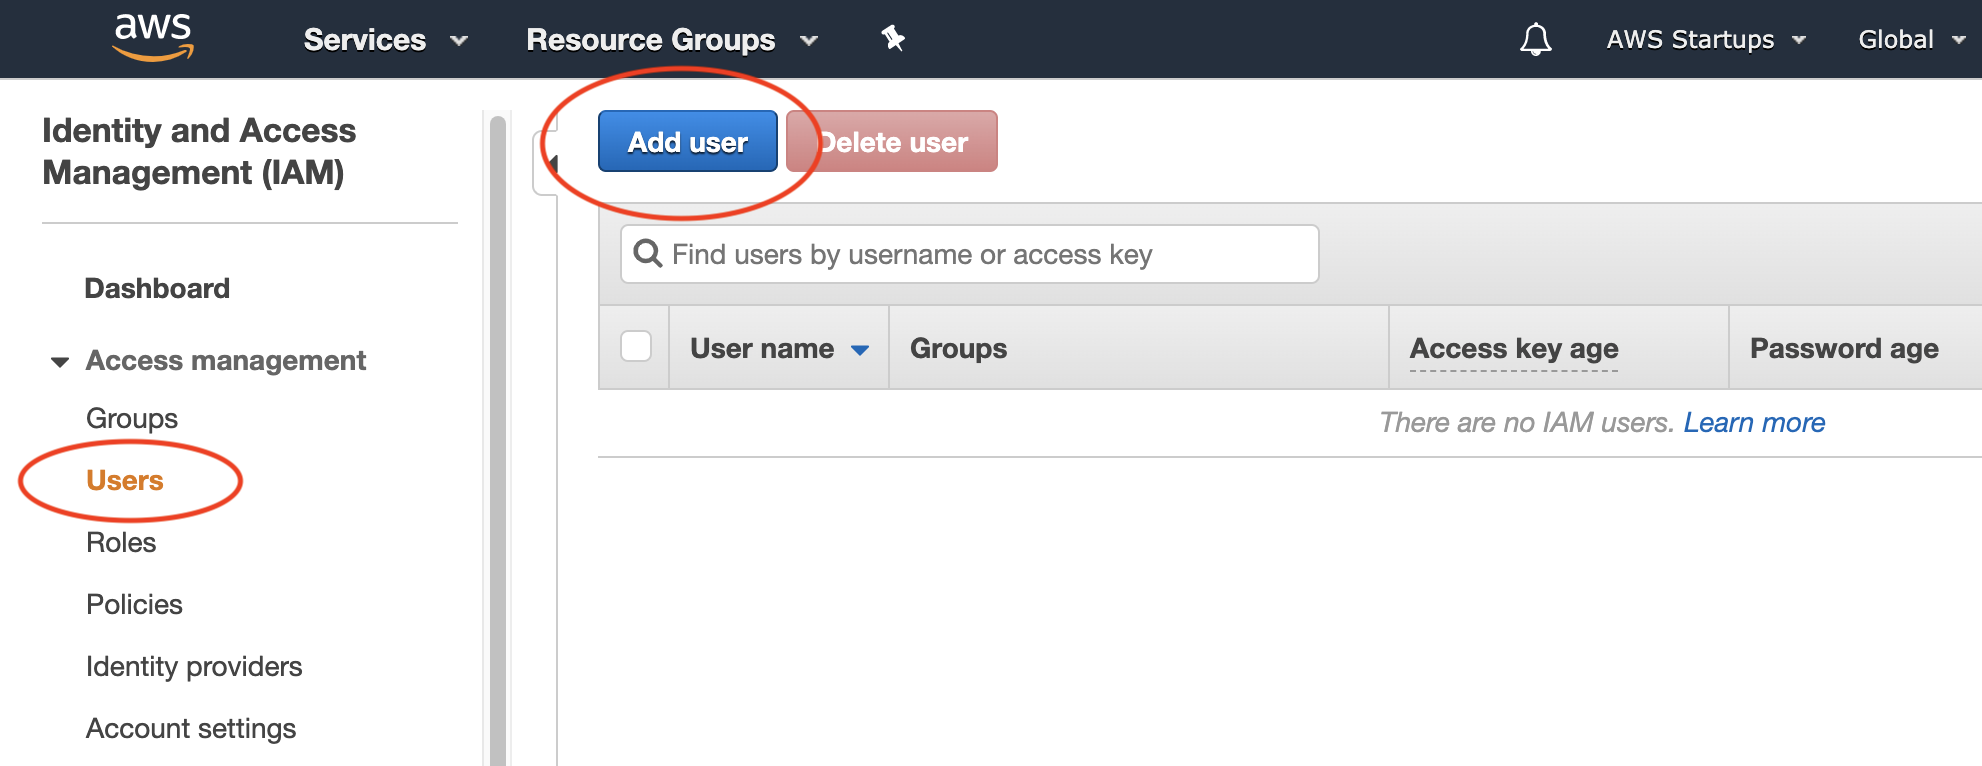Viewport: 1982px width, 766px height.
Task: Collapse the Access management section
Action: coord(61,361)
